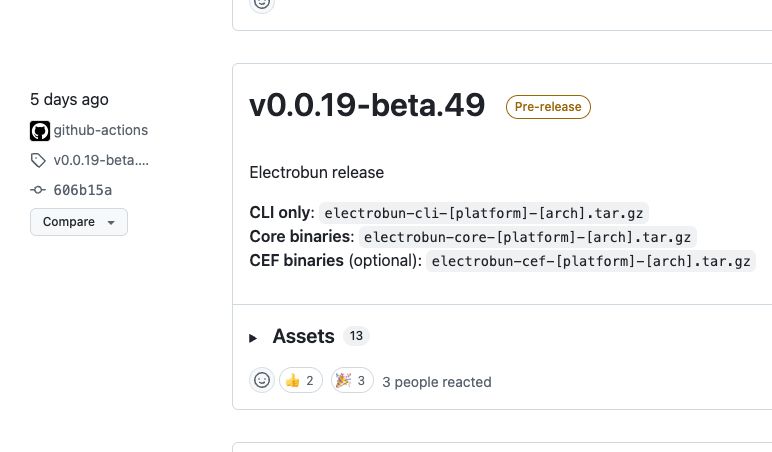Click the electrobun-cef tar.gz code snippet
Screen dimensions: 772x452
click(x=591, y=261)
